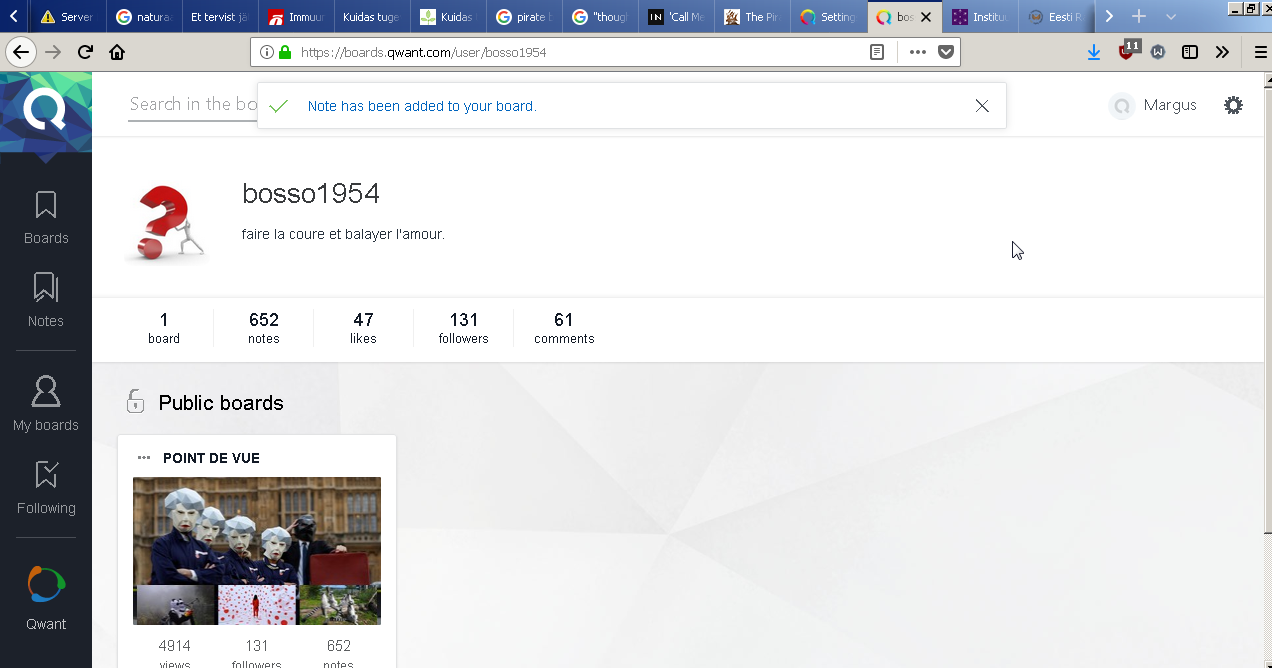Switch to the Immuun tab
Screen dimensions: 1272x668
tap(297, 17)
